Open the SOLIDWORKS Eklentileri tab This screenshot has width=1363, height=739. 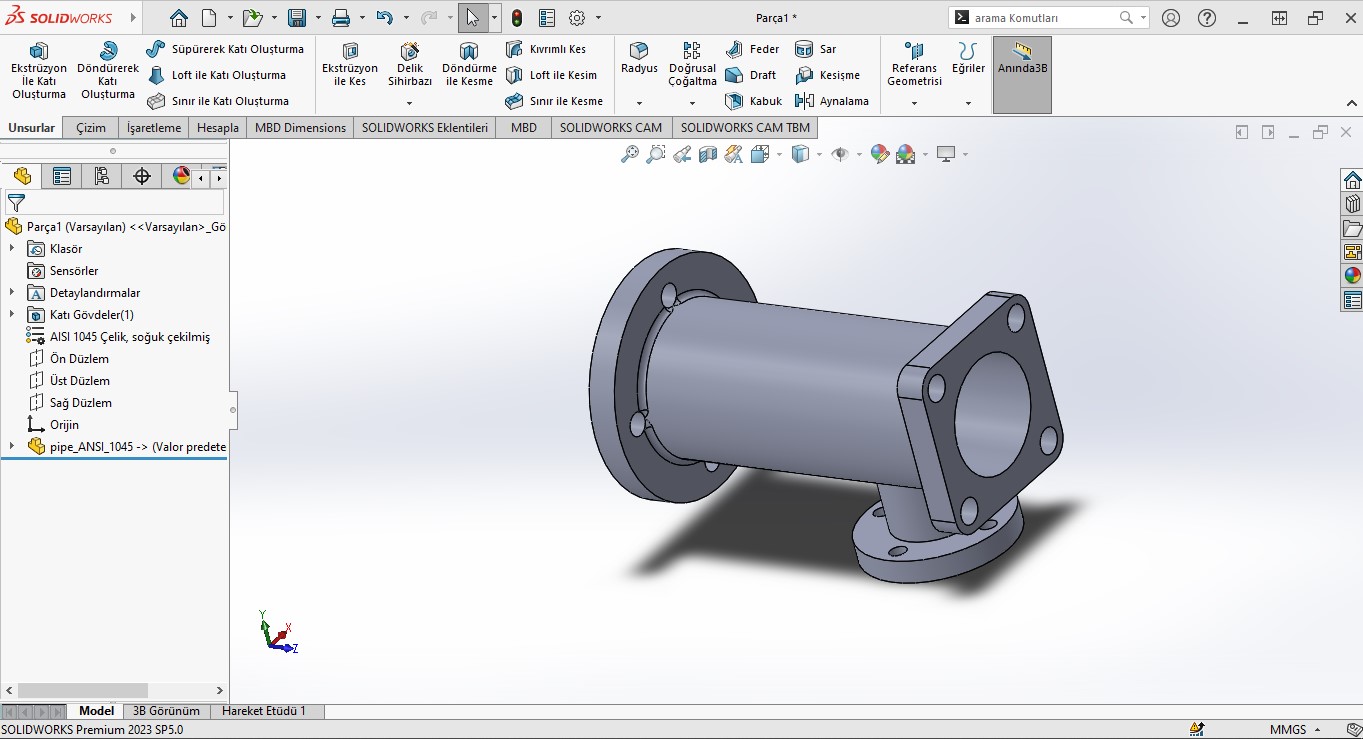coord(425,128)
